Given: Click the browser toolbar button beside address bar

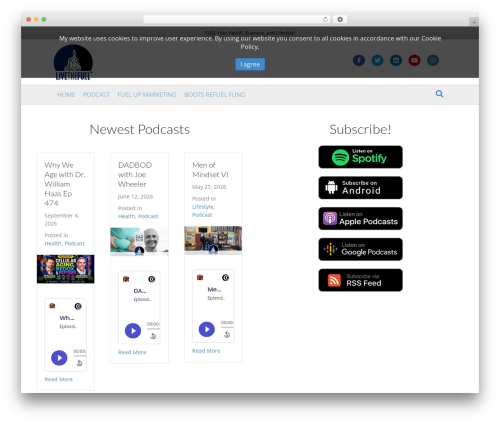Looking at the screenshot, I should [340, 19].
